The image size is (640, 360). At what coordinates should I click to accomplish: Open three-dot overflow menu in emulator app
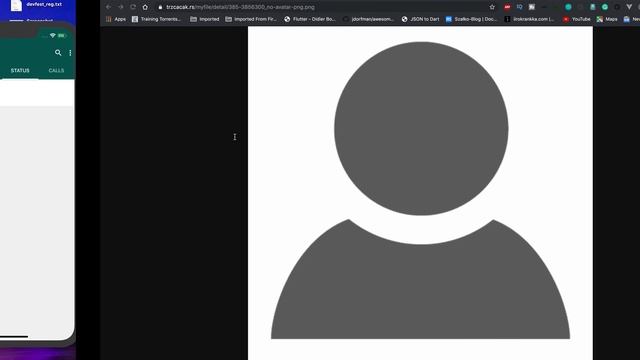70,53
